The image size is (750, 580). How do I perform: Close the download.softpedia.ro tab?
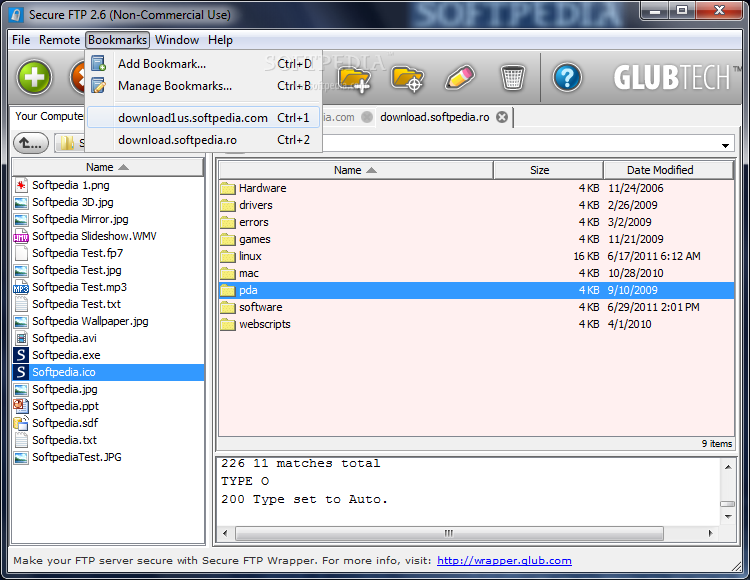pos(502,117)
